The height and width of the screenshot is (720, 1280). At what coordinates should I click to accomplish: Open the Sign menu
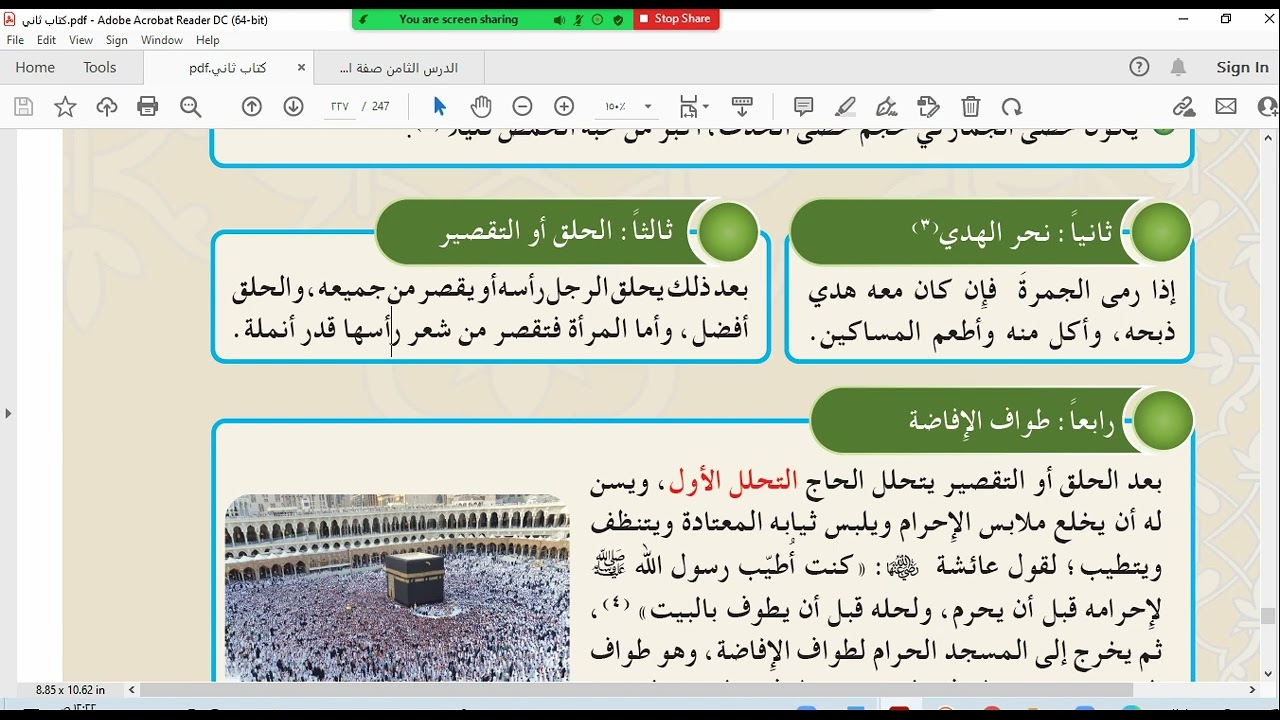pos(117,40)
